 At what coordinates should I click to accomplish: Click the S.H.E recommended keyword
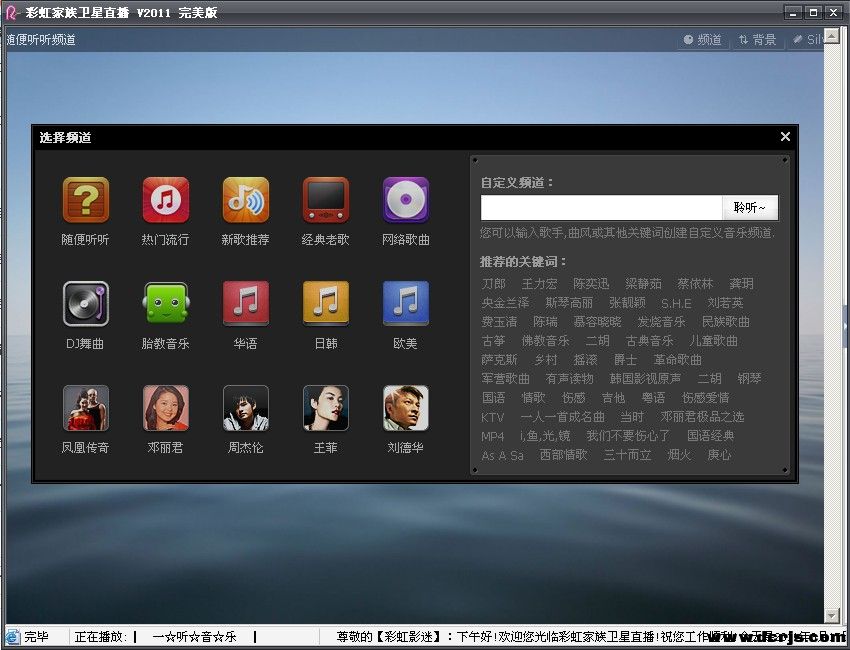(x=677, y=303)
